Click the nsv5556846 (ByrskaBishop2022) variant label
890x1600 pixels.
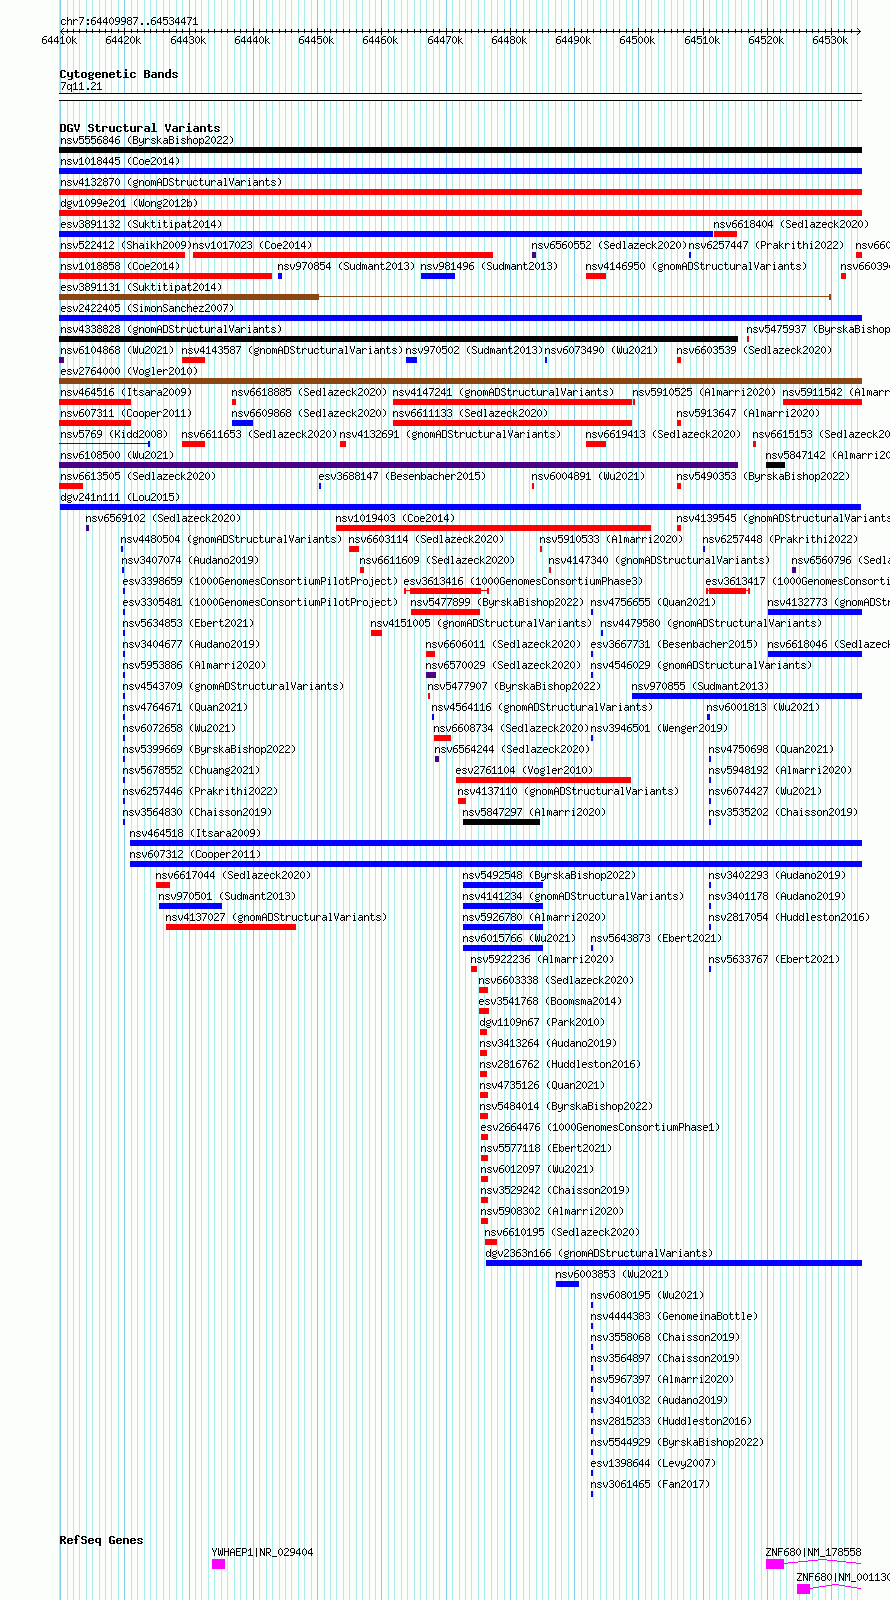(146, 140)
